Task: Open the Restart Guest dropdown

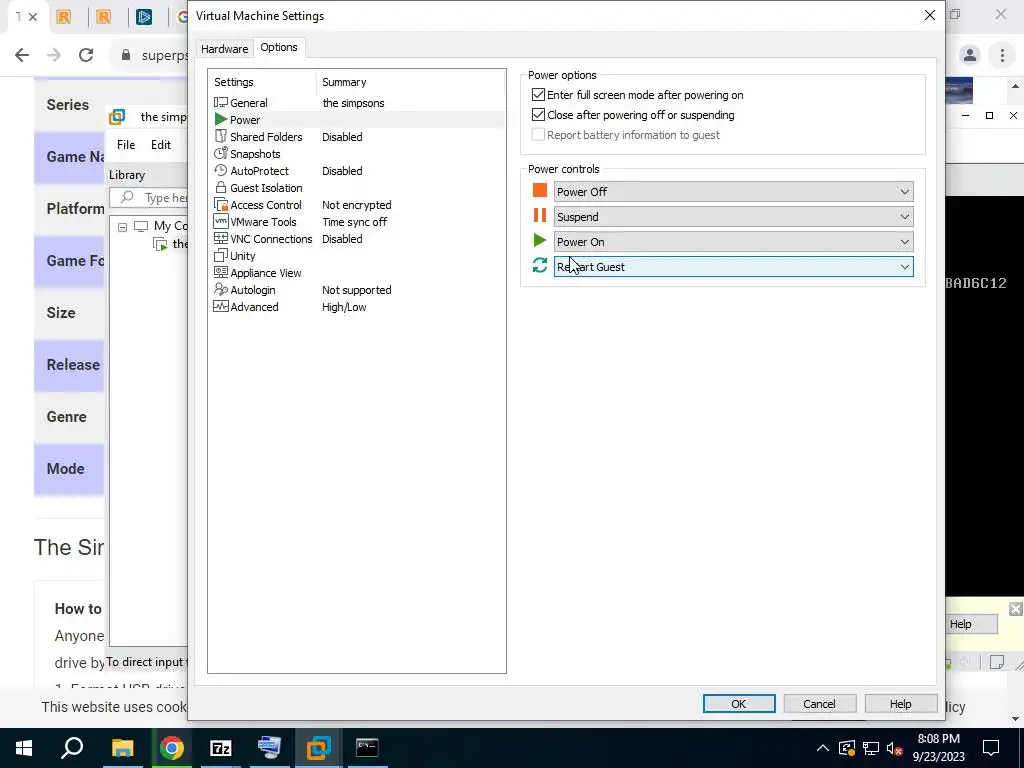Action: click(733, 266)
